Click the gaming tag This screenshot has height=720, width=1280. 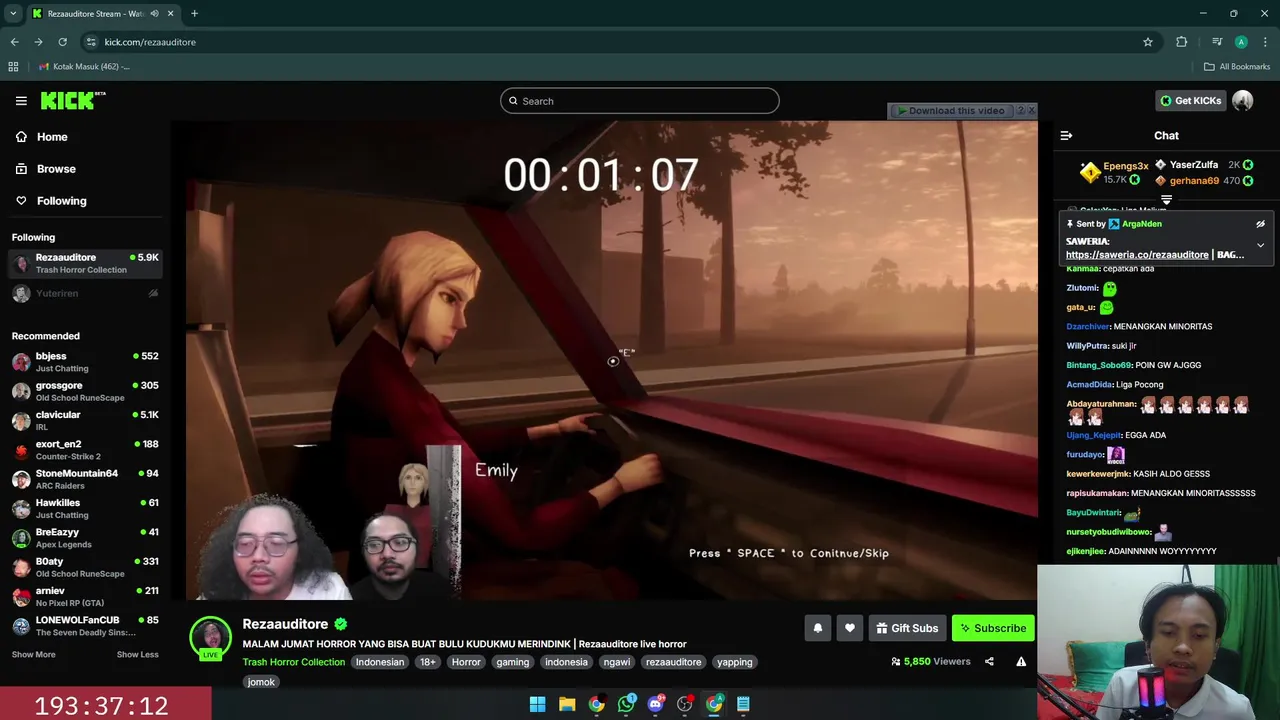tap(513, 662)
